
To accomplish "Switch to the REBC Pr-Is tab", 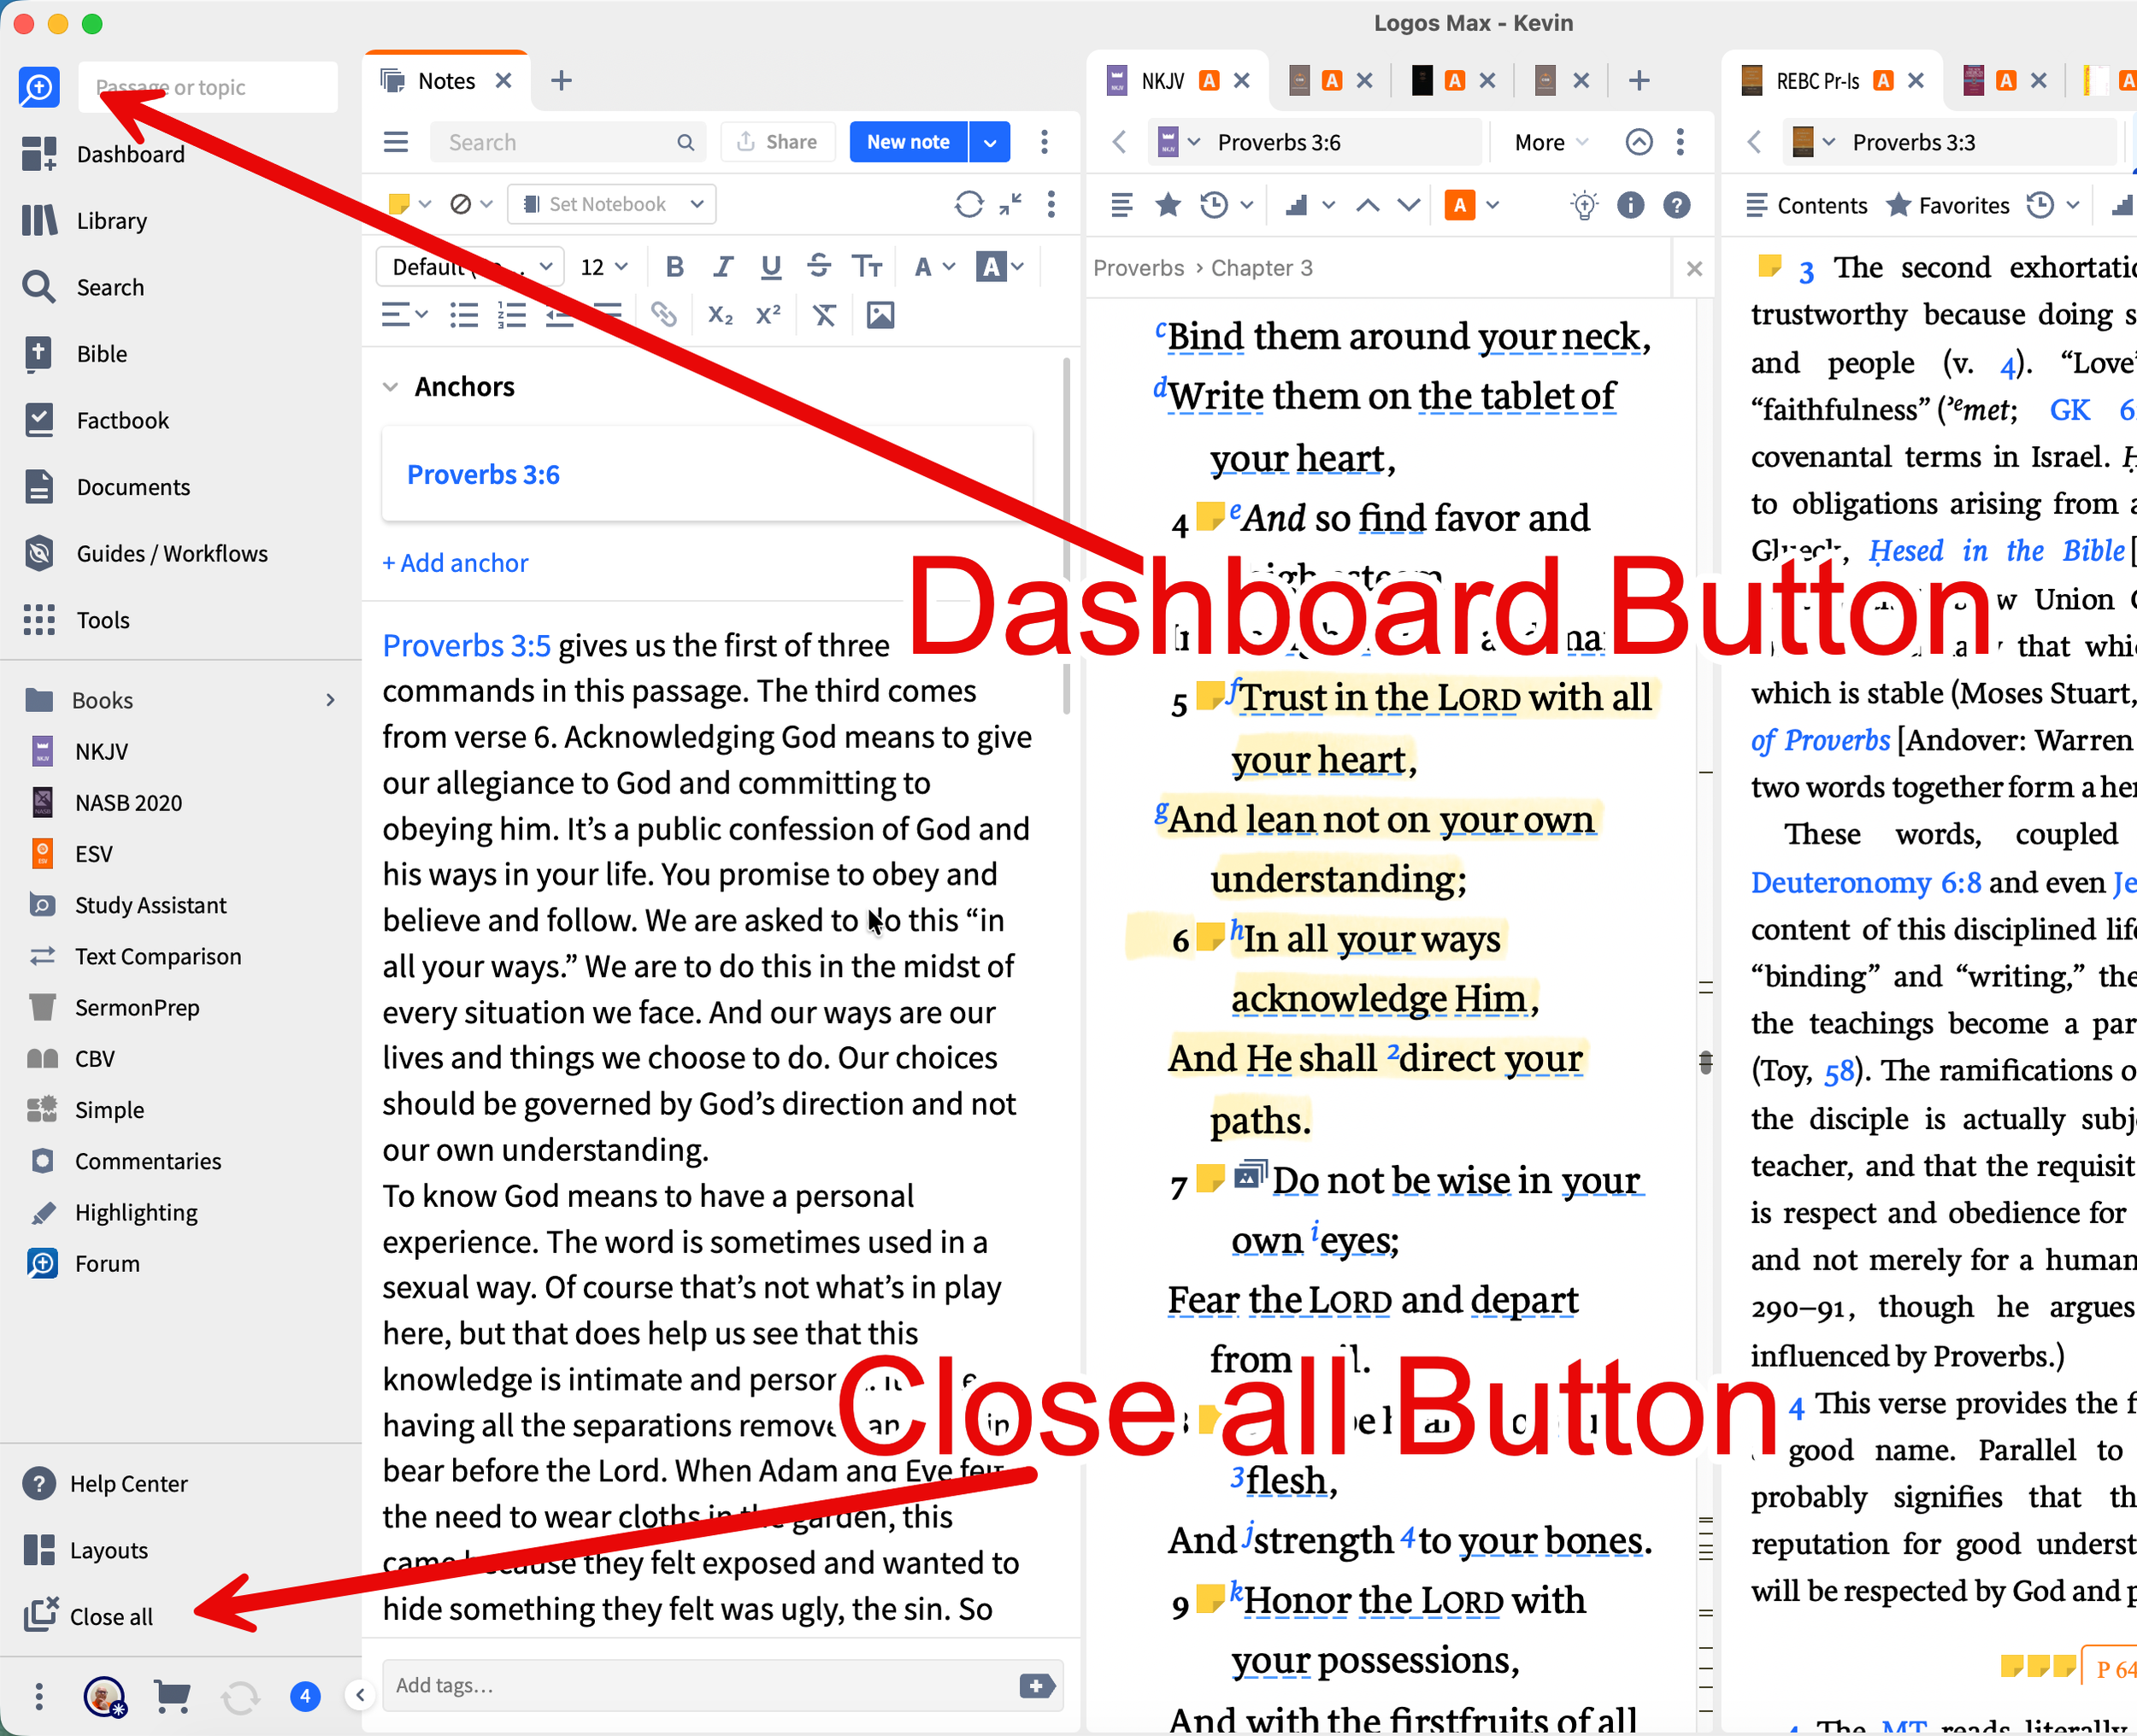I will (x=1816, y=81).
